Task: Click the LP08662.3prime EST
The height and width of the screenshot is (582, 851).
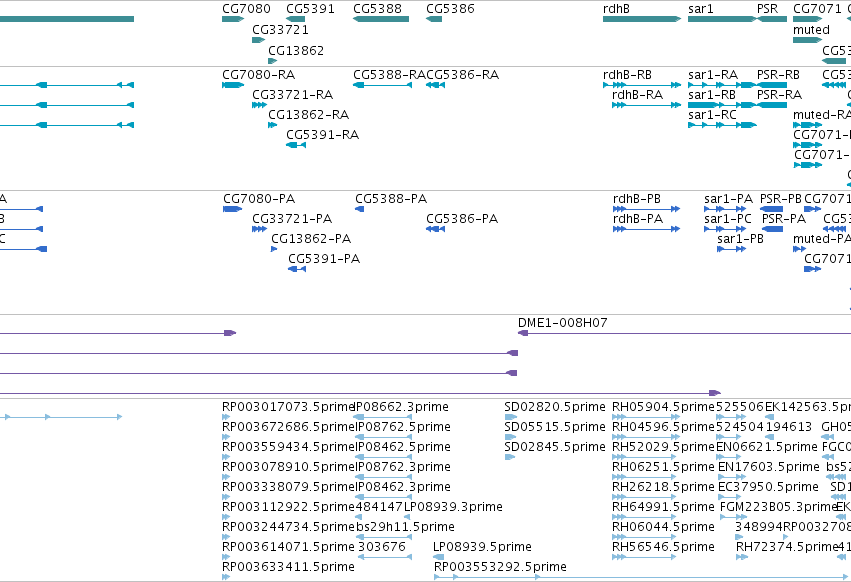Action: [382, 417]
